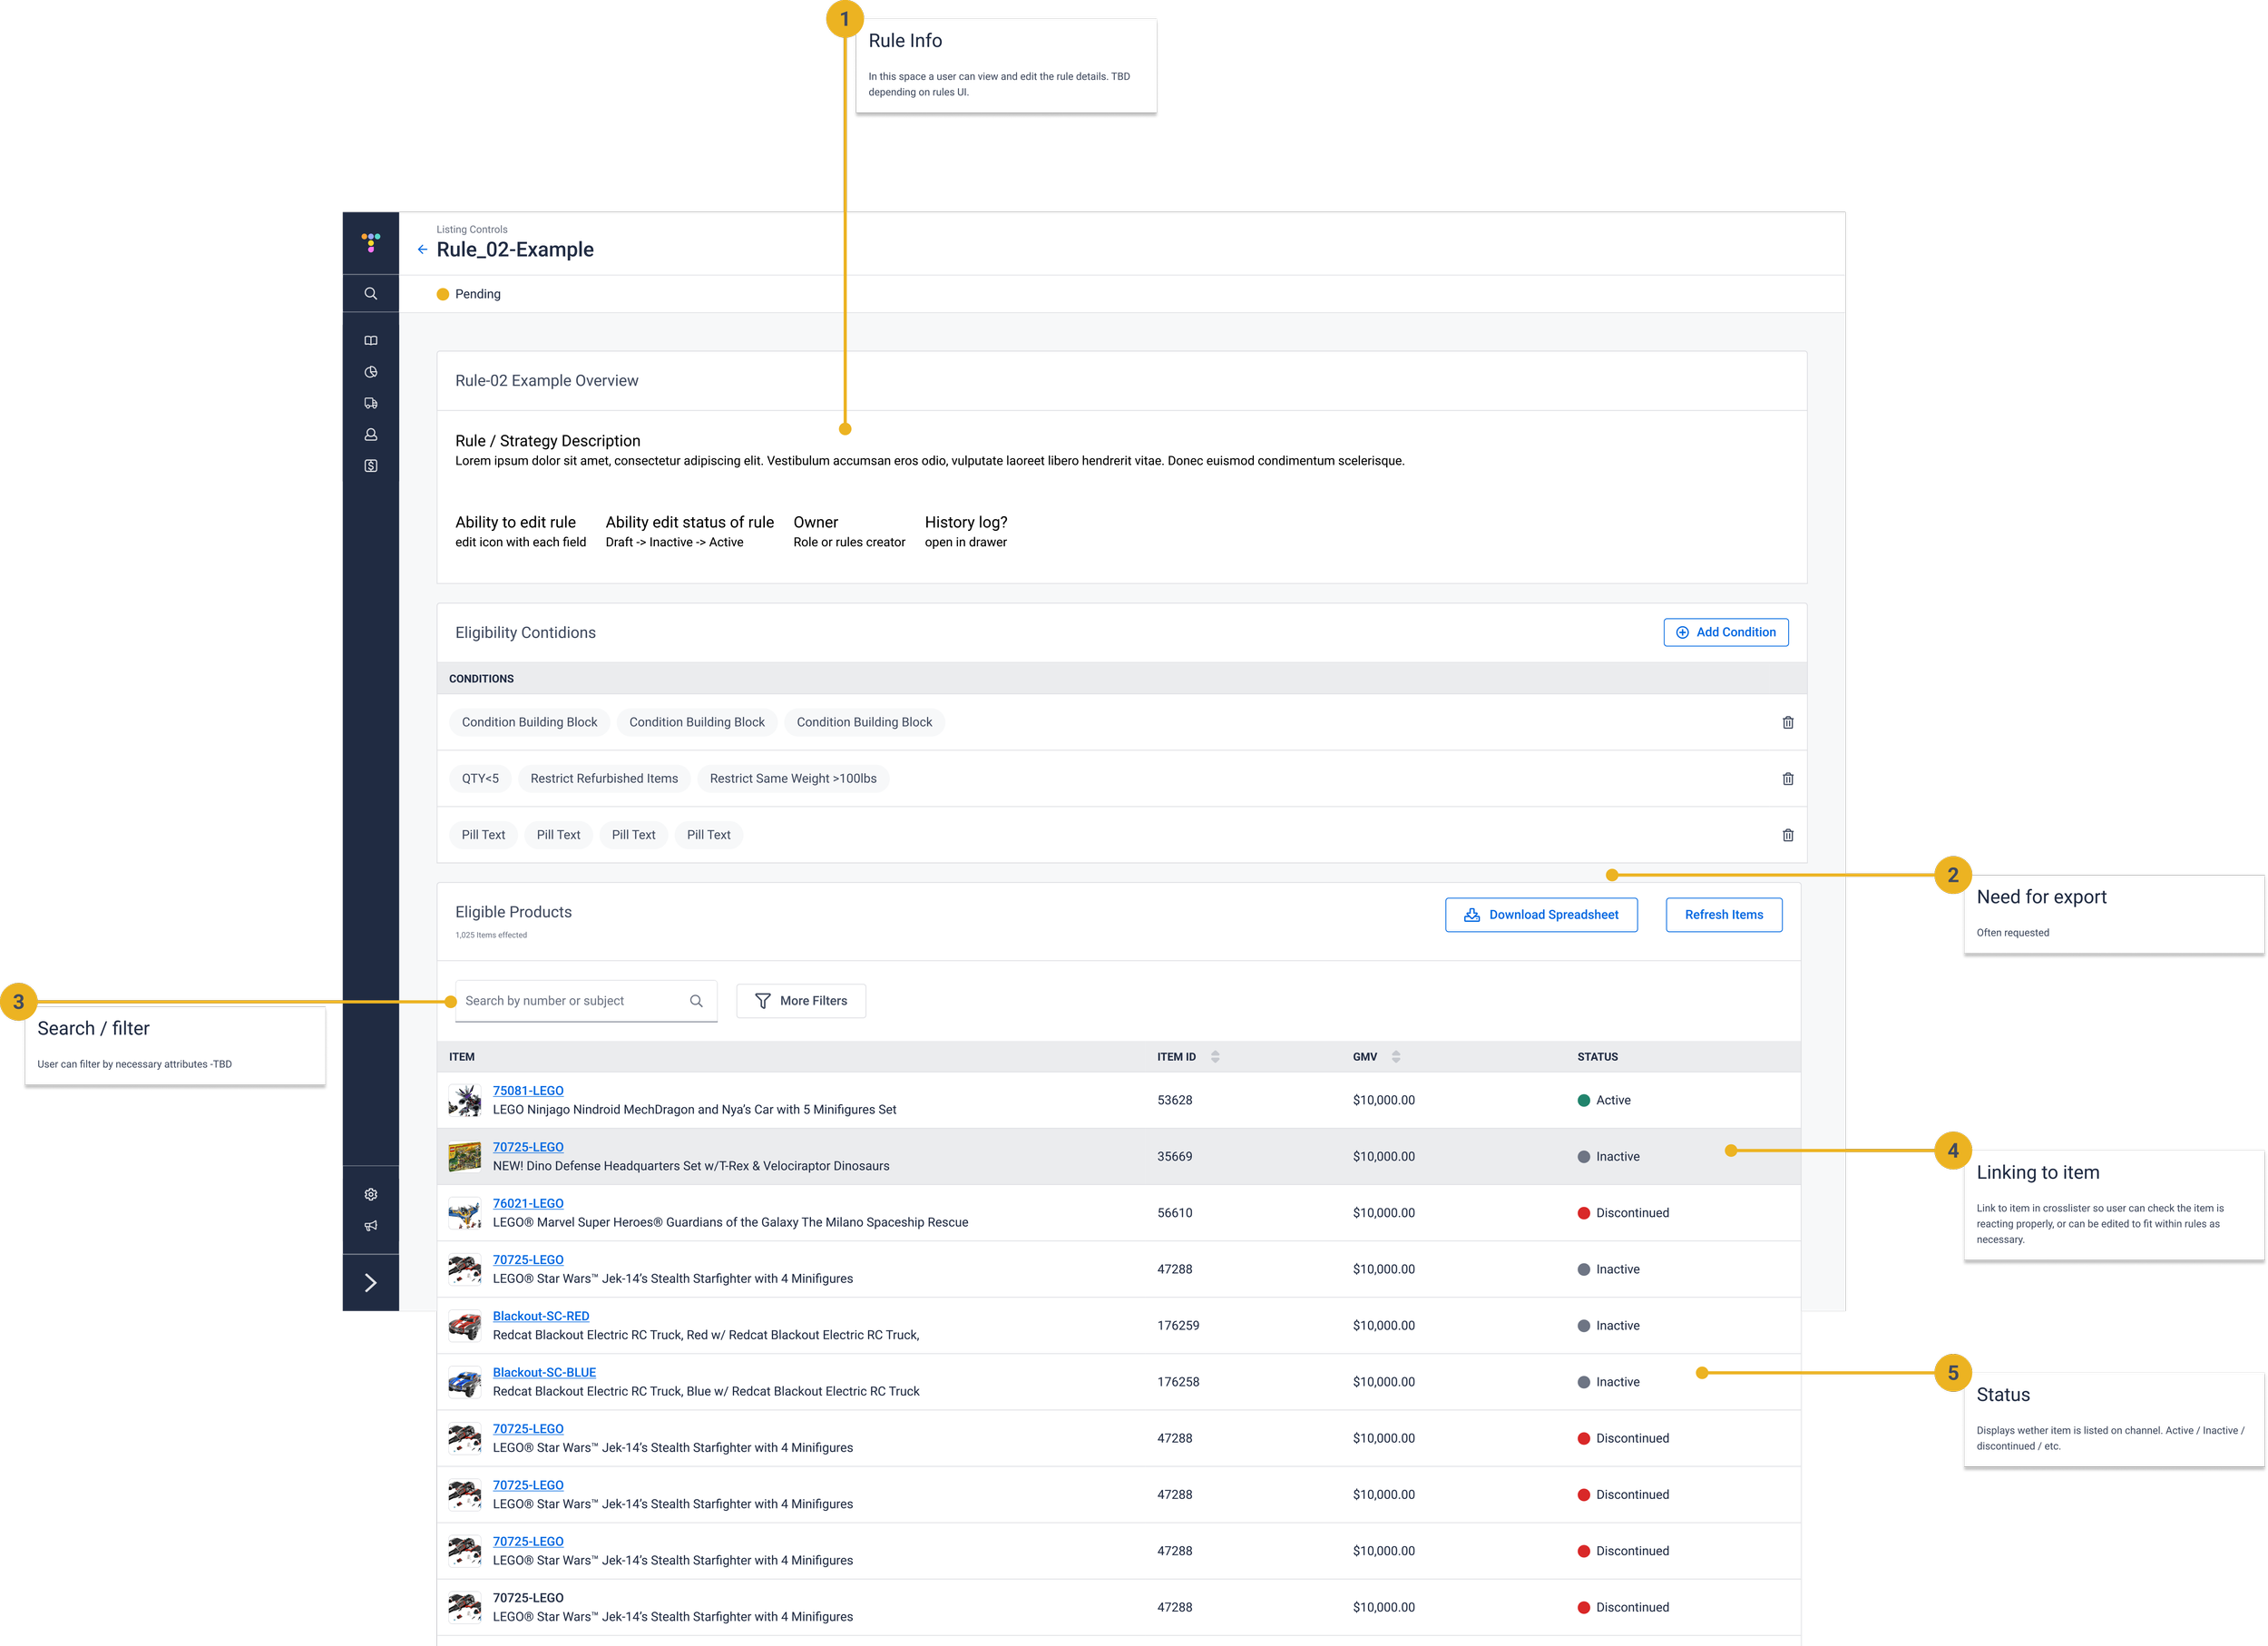The image size is (2268, 1646).
Task: Open the settings gear in sidebar
Action: (x=370, y=1194)
